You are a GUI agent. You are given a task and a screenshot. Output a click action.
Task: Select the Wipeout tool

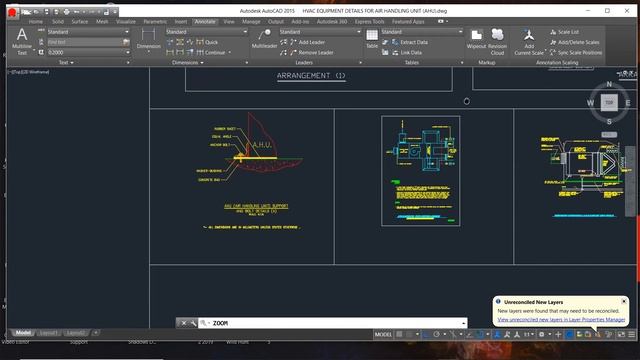click(x=476, y=39)
